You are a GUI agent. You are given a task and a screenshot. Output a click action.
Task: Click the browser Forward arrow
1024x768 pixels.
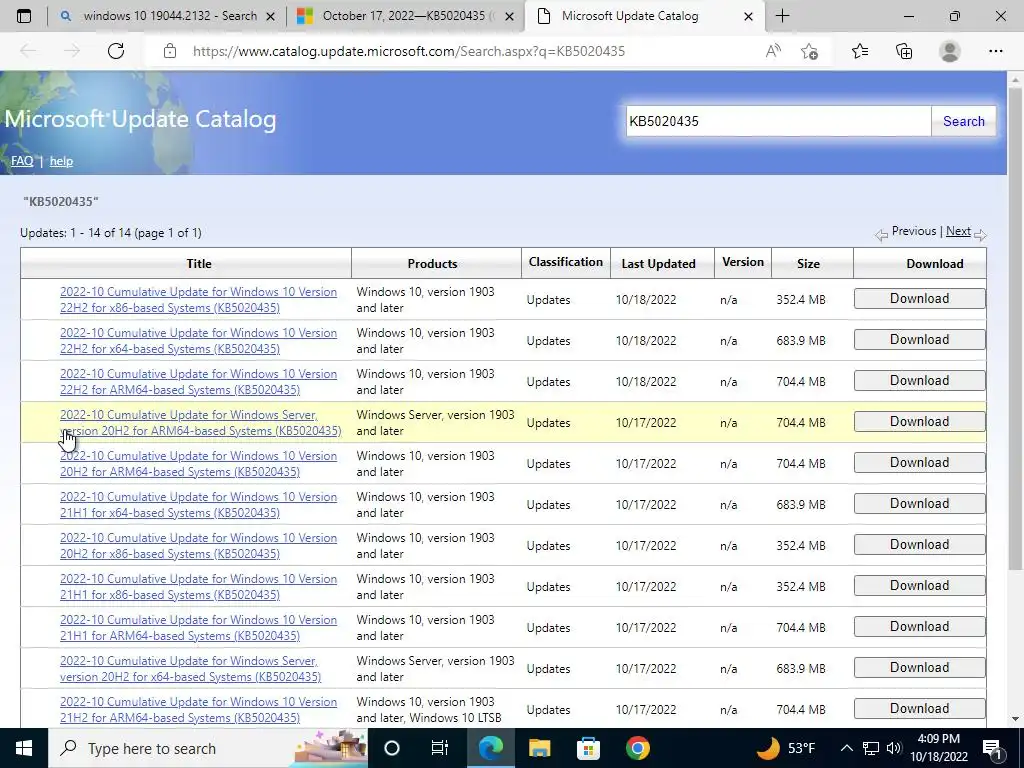coord(72,51)
